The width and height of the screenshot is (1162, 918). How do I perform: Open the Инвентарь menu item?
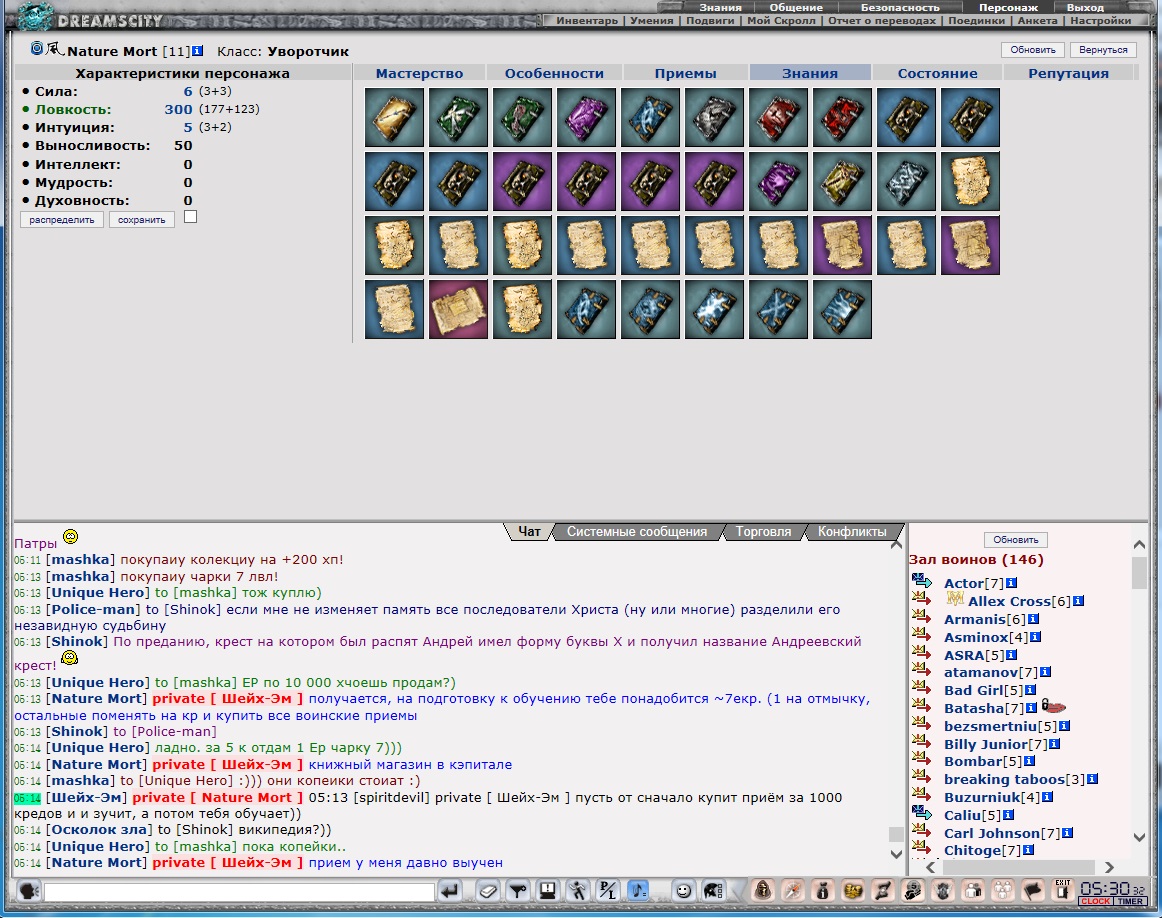point(587,21)
